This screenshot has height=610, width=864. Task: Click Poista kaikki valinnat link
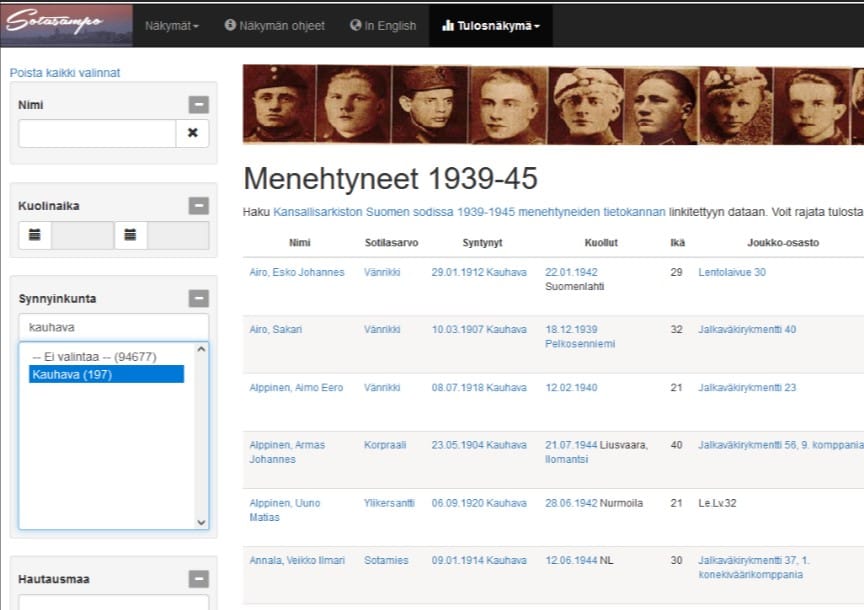pos(65,73)
